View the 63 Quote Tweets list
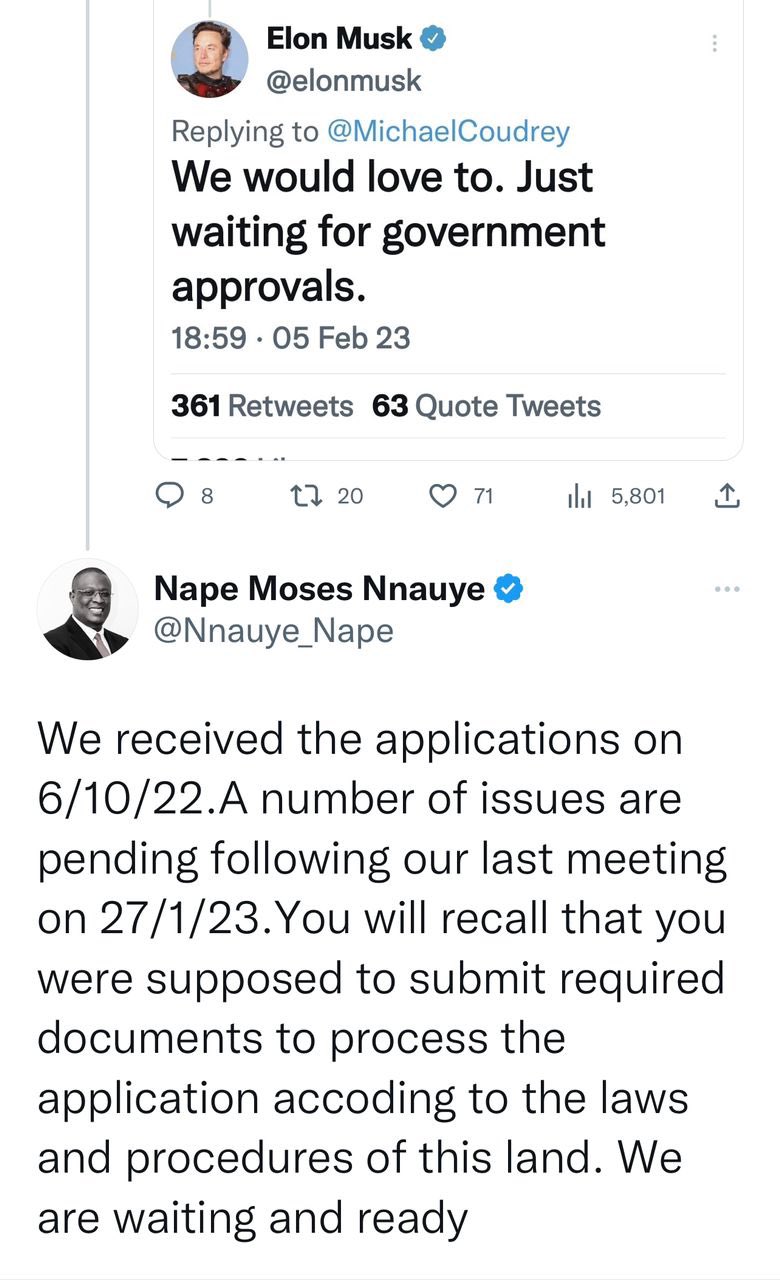This screenshot has width=780, height=1280. pos(486,406)
